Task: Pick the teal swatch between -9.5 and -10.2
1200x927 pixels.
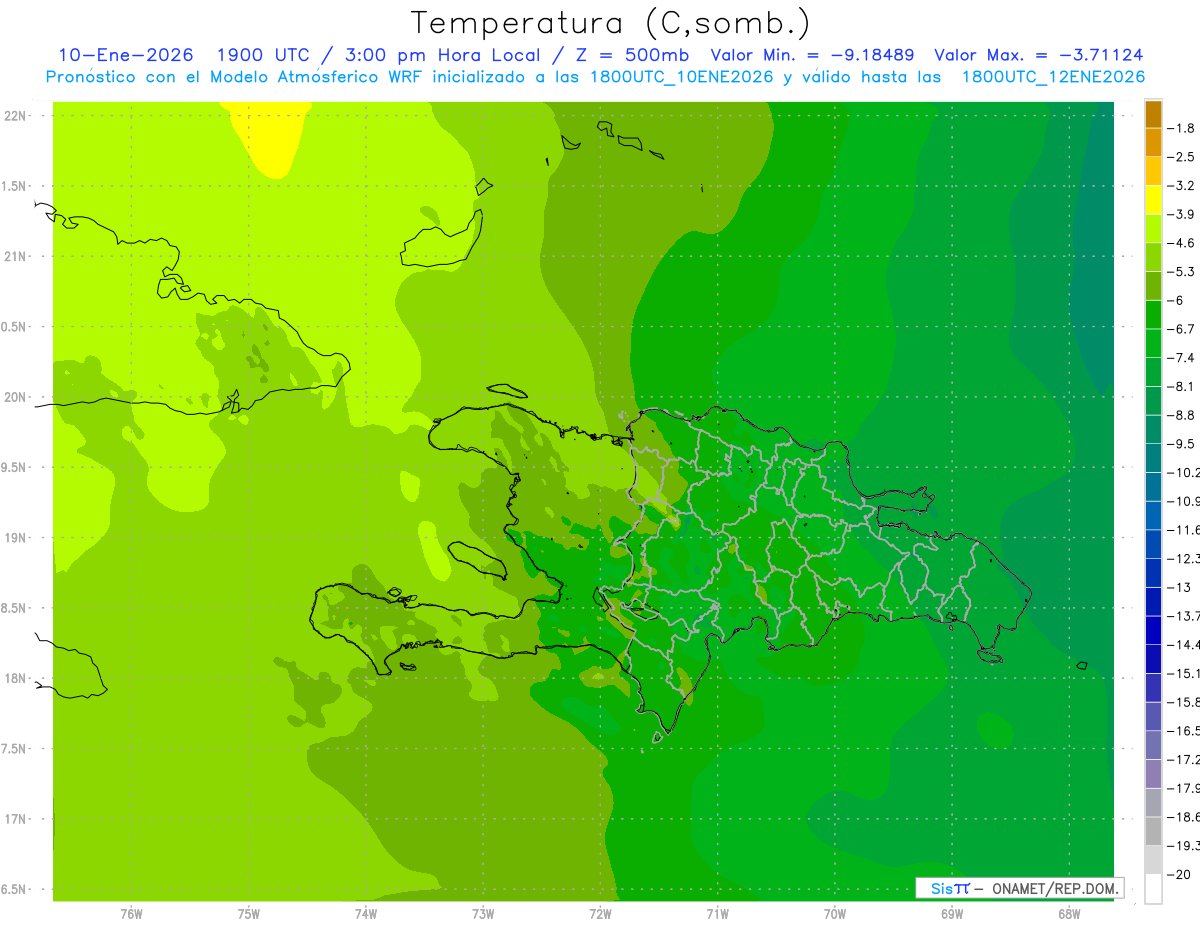Action: (x=1153, y=457)
